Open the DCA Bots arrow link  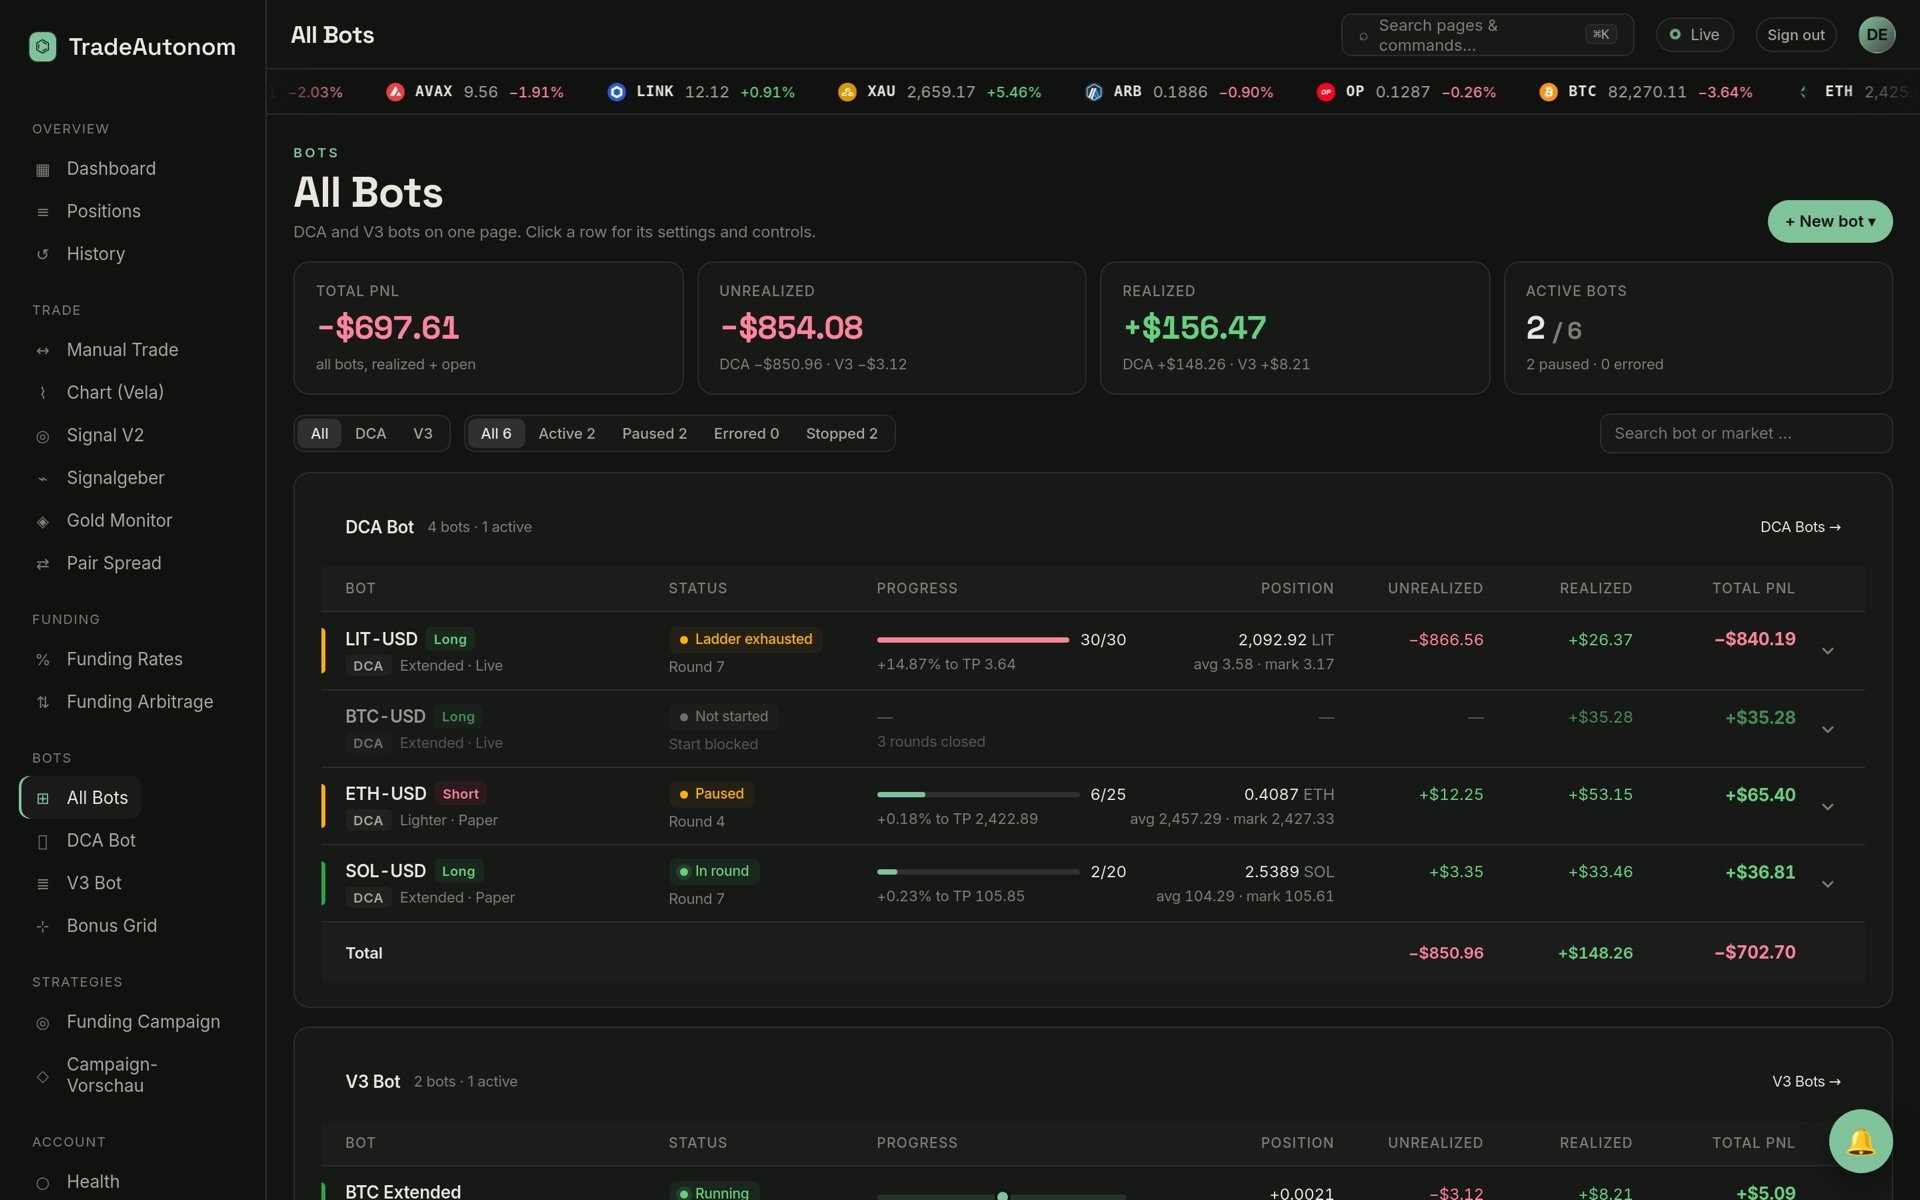[1800, 527]
